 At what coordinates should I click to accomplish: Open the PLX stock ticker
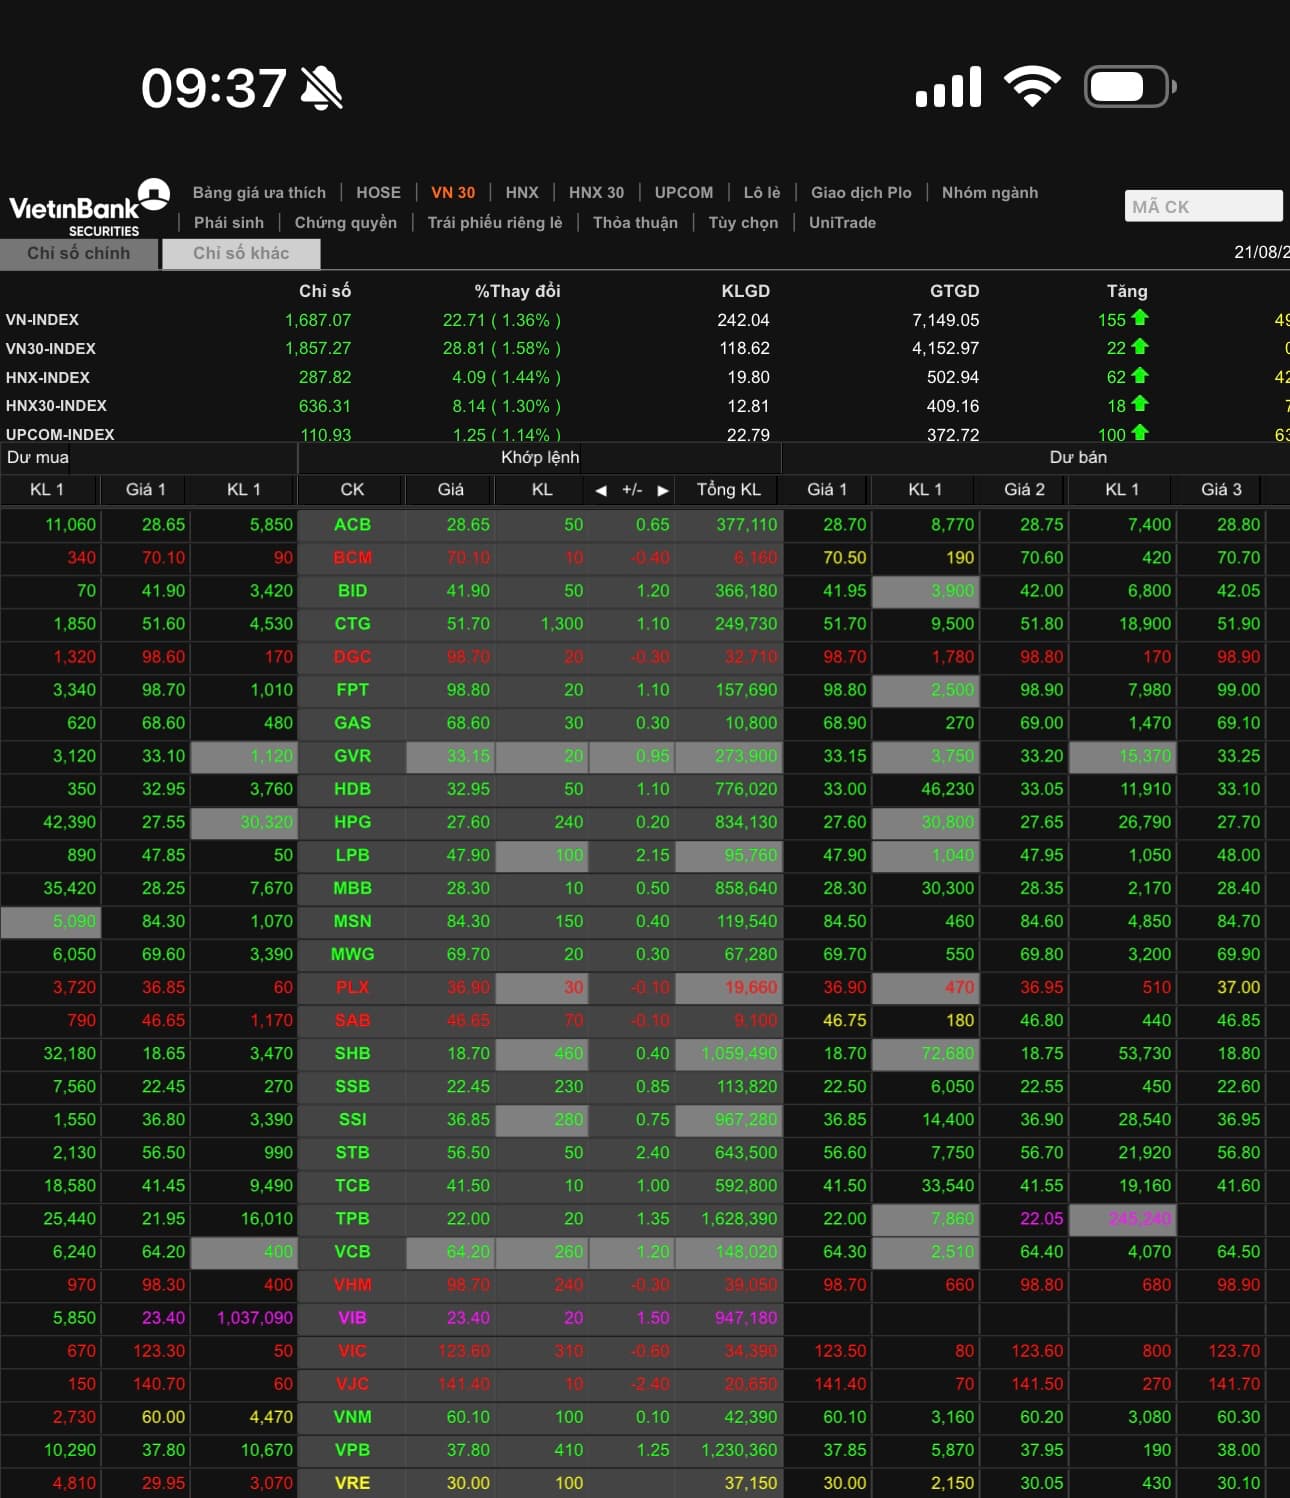352,987
